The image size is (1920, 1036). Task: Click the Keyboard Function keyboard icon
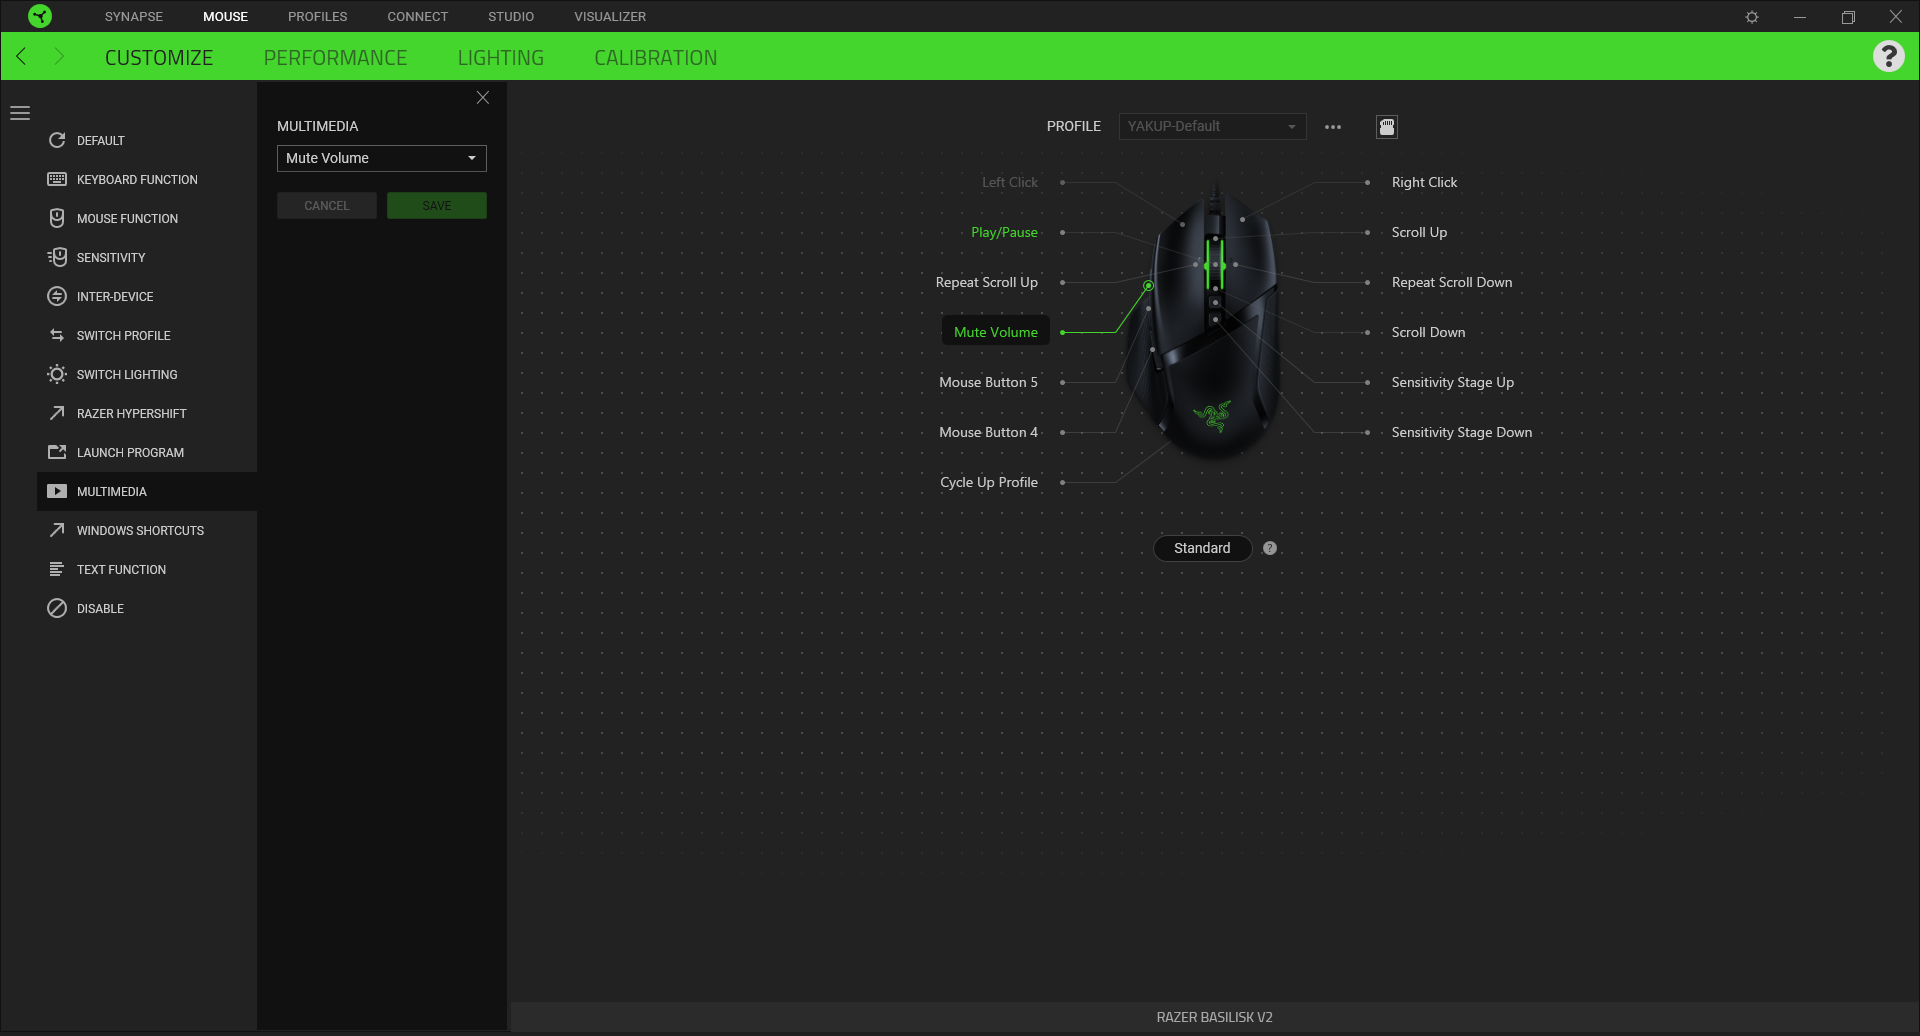tap(57, 180)
